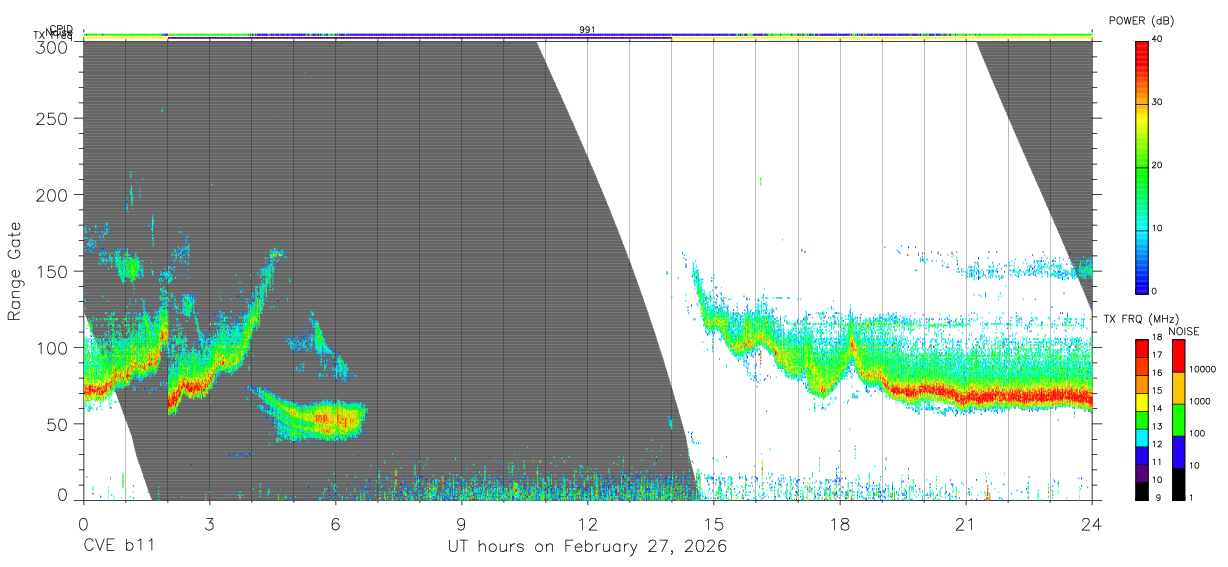Click the red segment of TX FRQ bar (17–18 MHz)
The width and height of the screenshot is (1228, 567).
click(x=1142, y=346)
